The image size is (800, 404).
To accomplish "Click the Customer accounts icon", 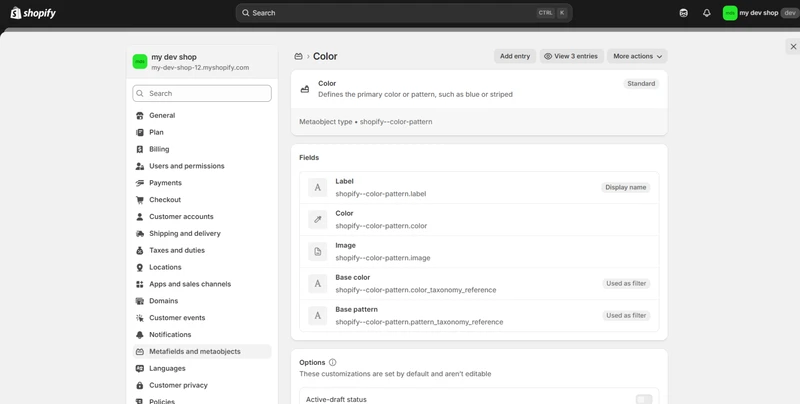I will coord(140,217).
